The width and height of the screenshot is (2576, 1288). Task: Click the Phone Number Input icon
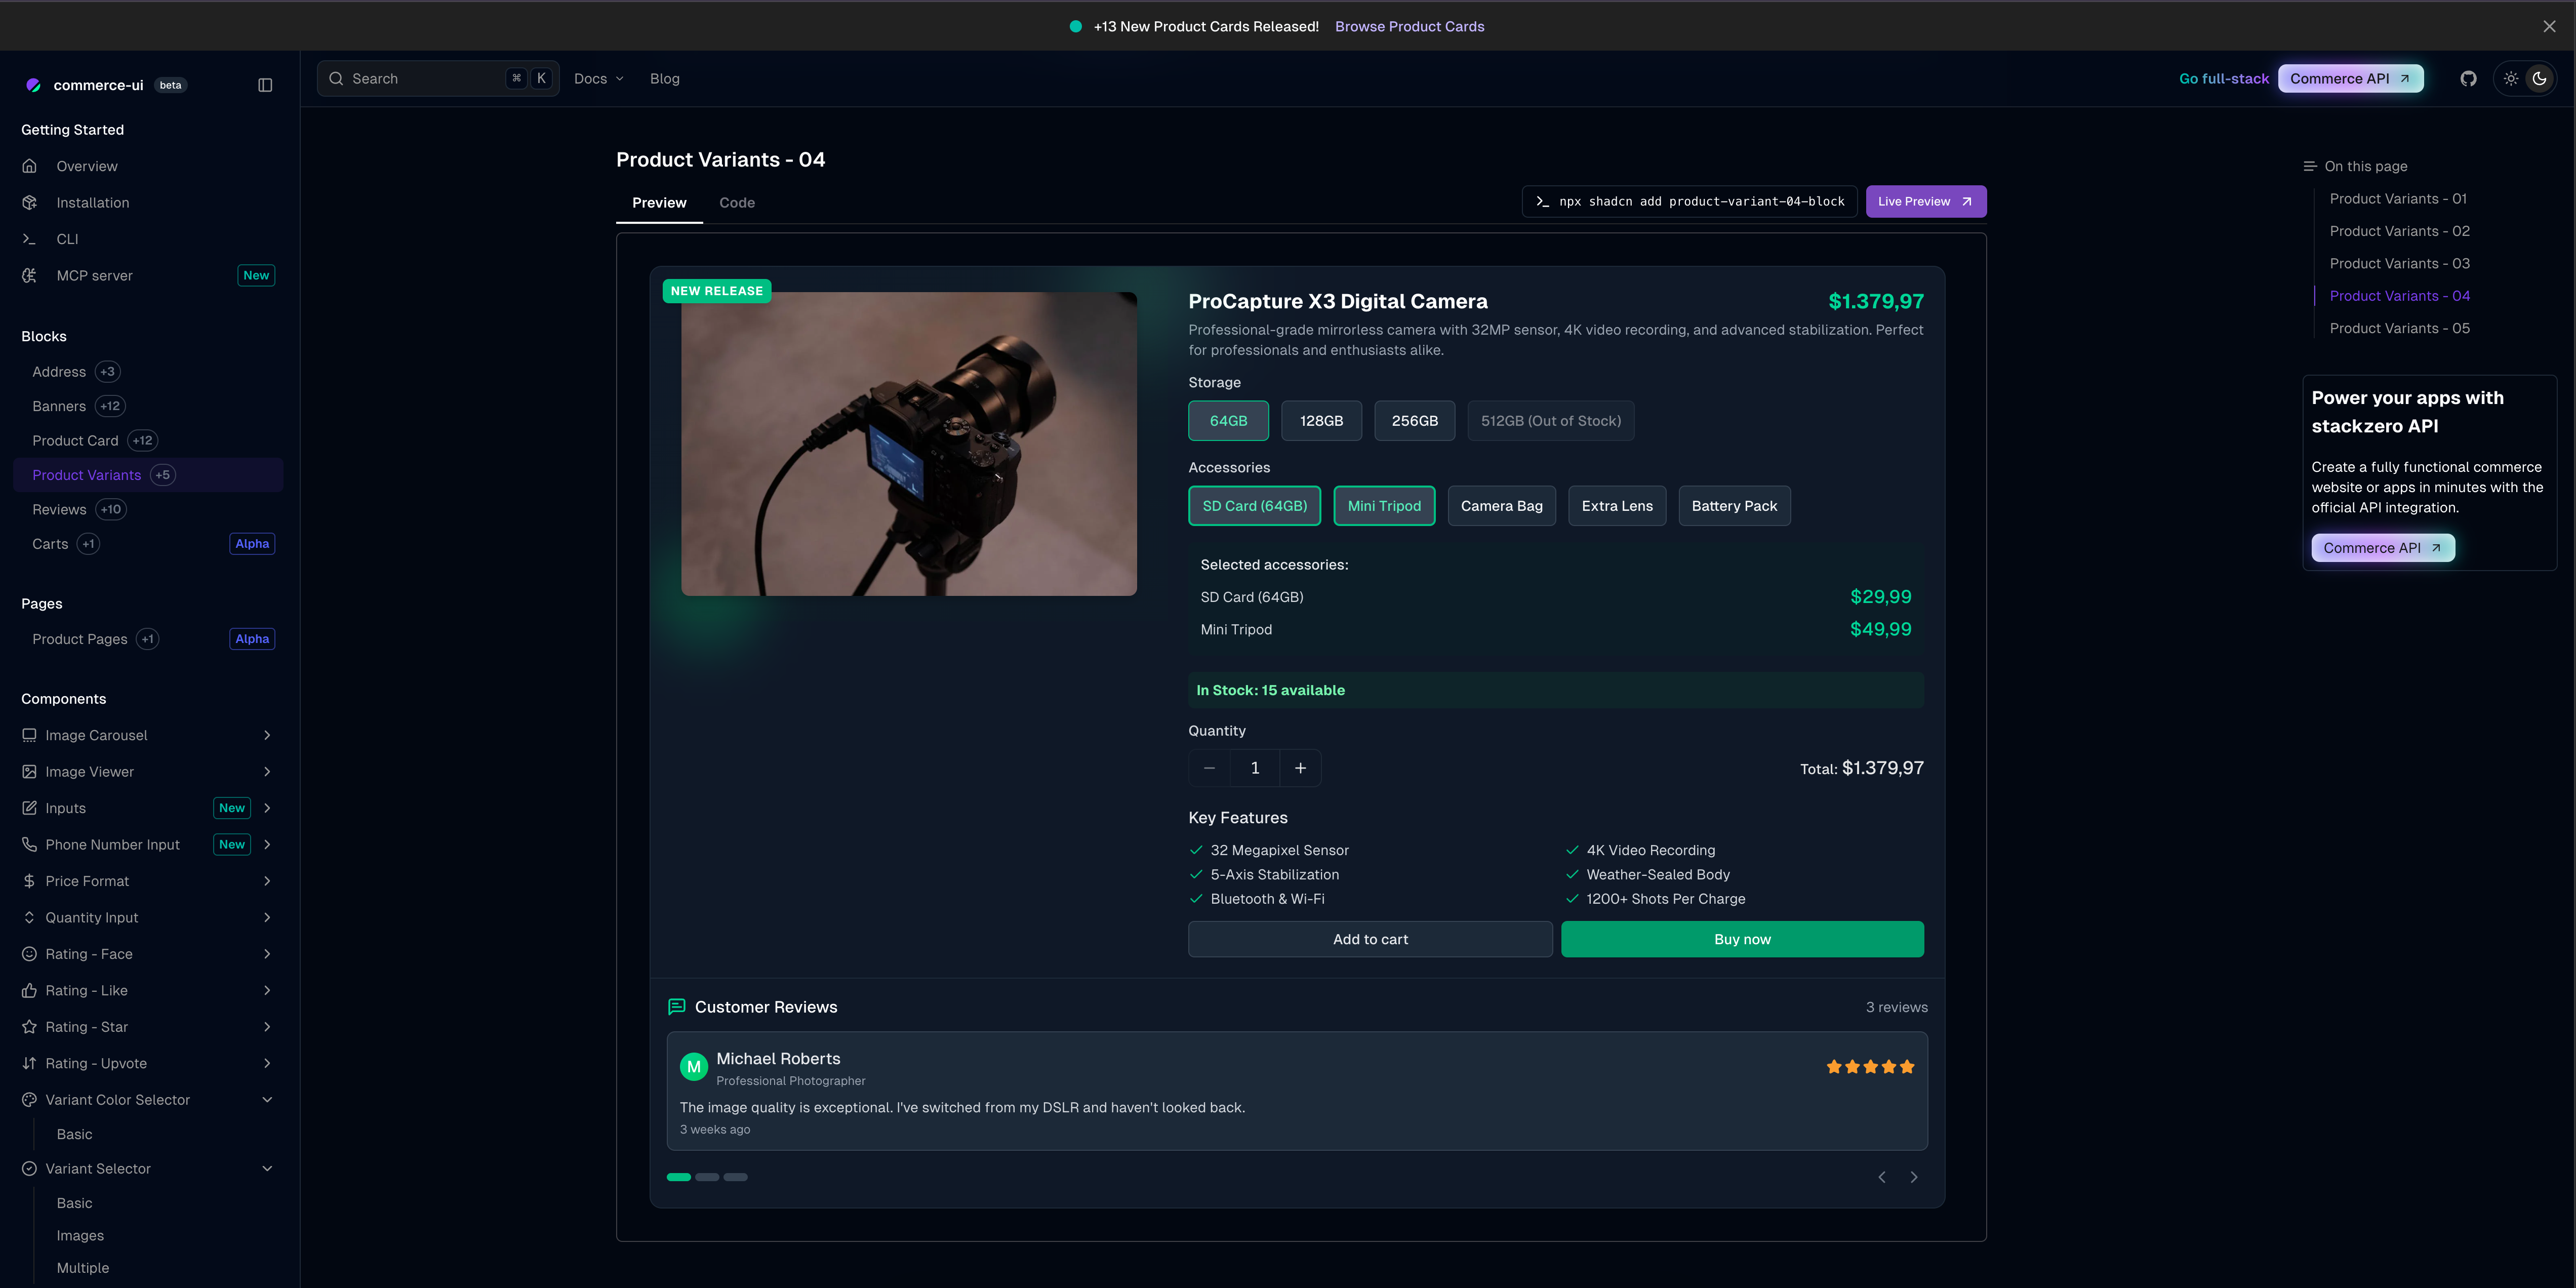point(29,844)
